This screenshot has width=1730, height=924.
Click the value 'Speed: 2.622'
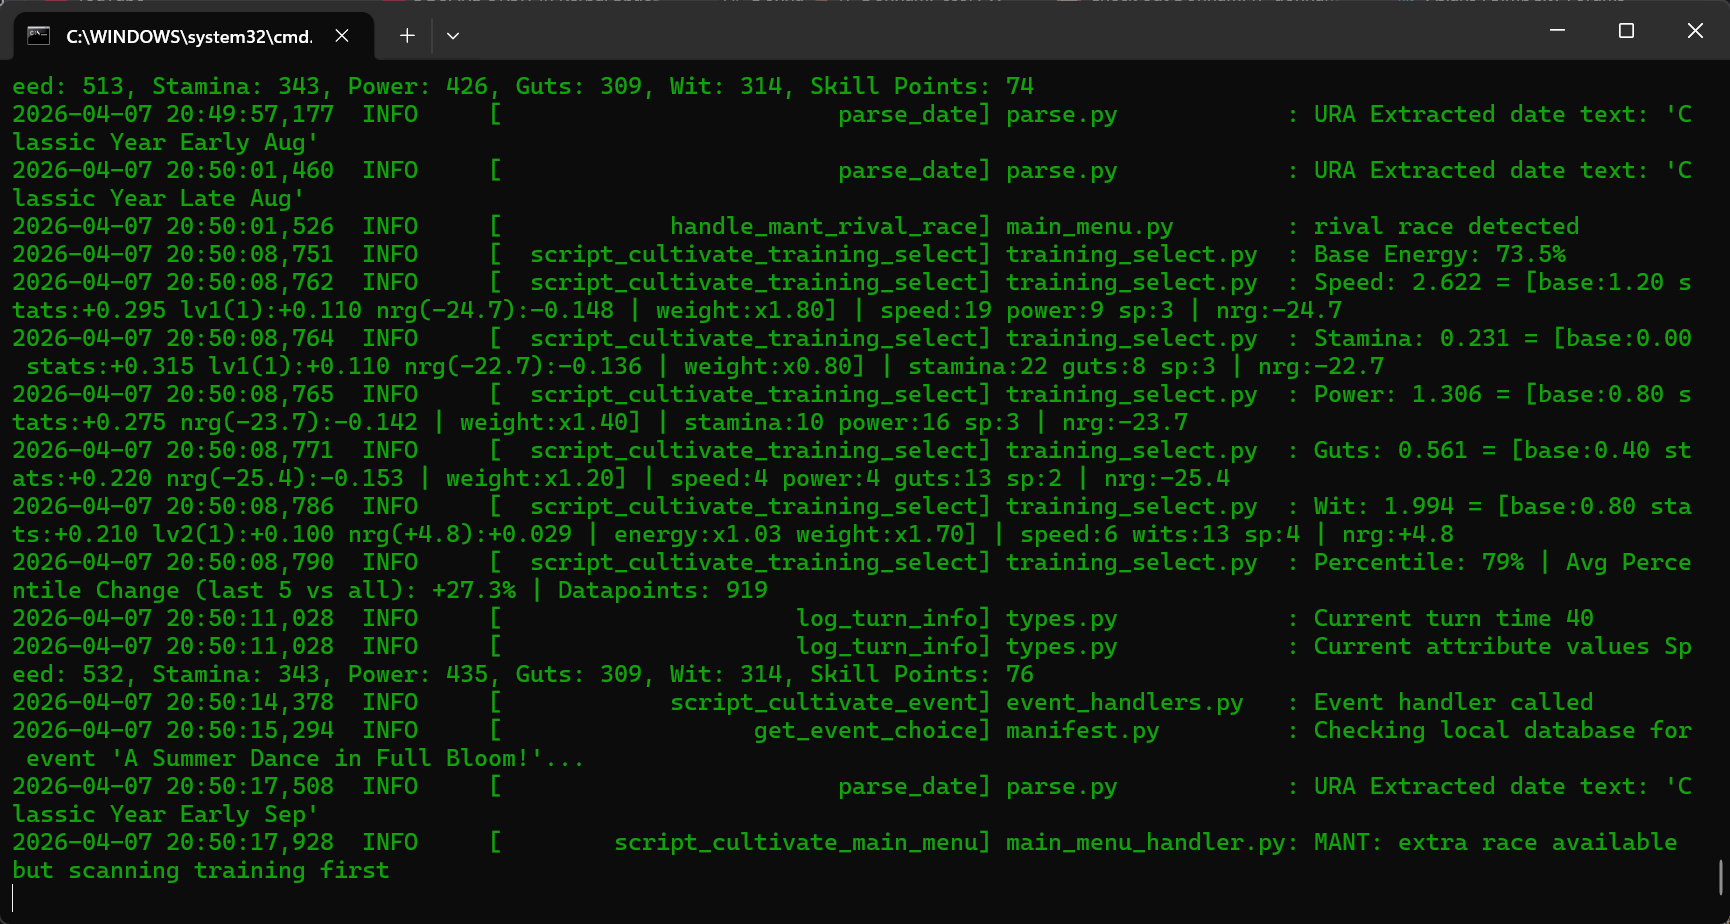[1397, 282]
